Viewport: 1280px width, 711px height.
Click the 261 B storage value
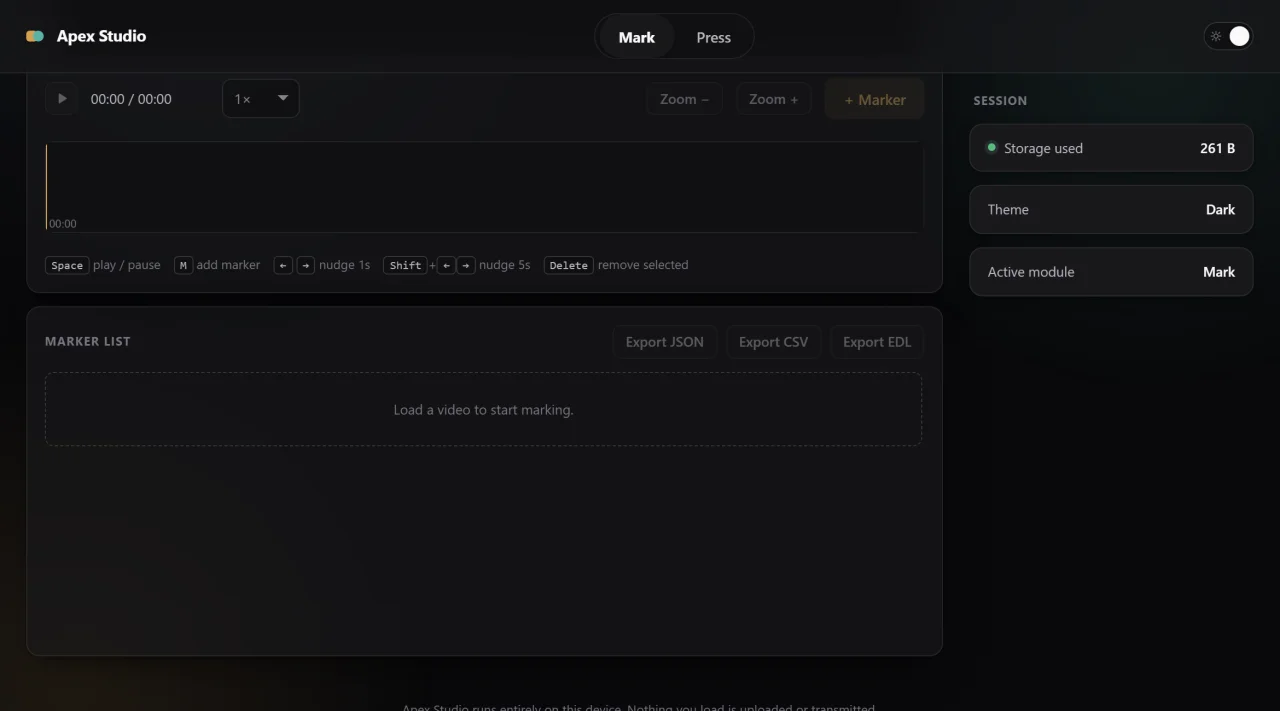click(x=1217, y=148)
